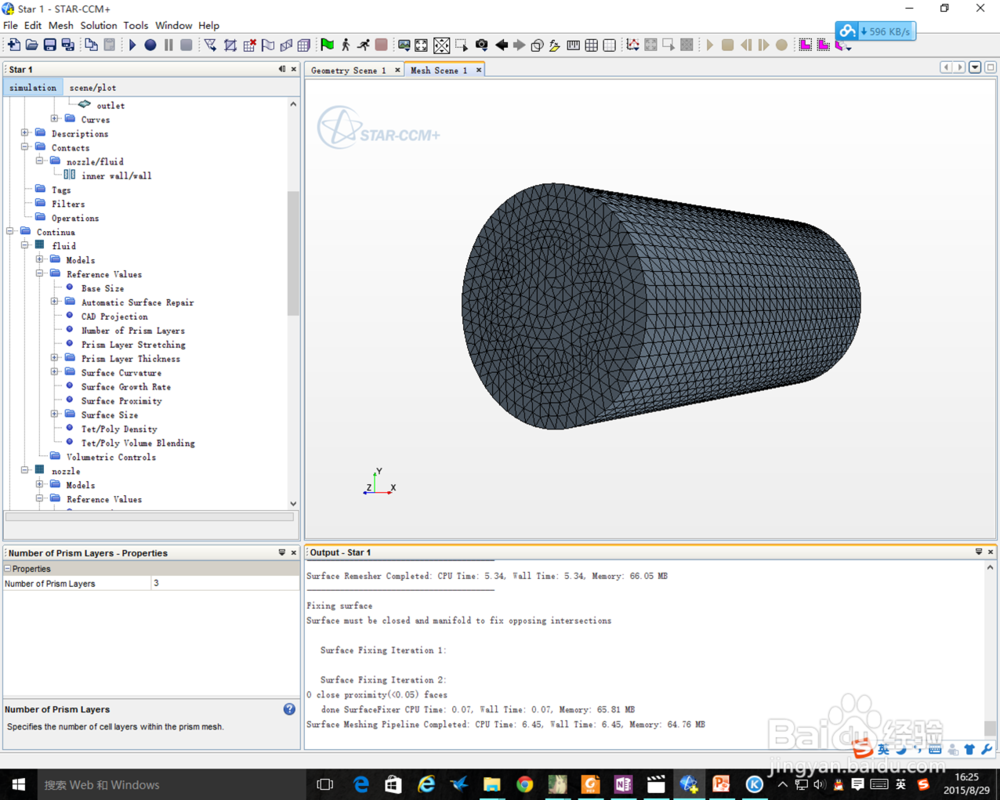Click the blue circle step icon
This screenshot has height=800, width=1000.
pyautogui.click(x=151, y=45)
